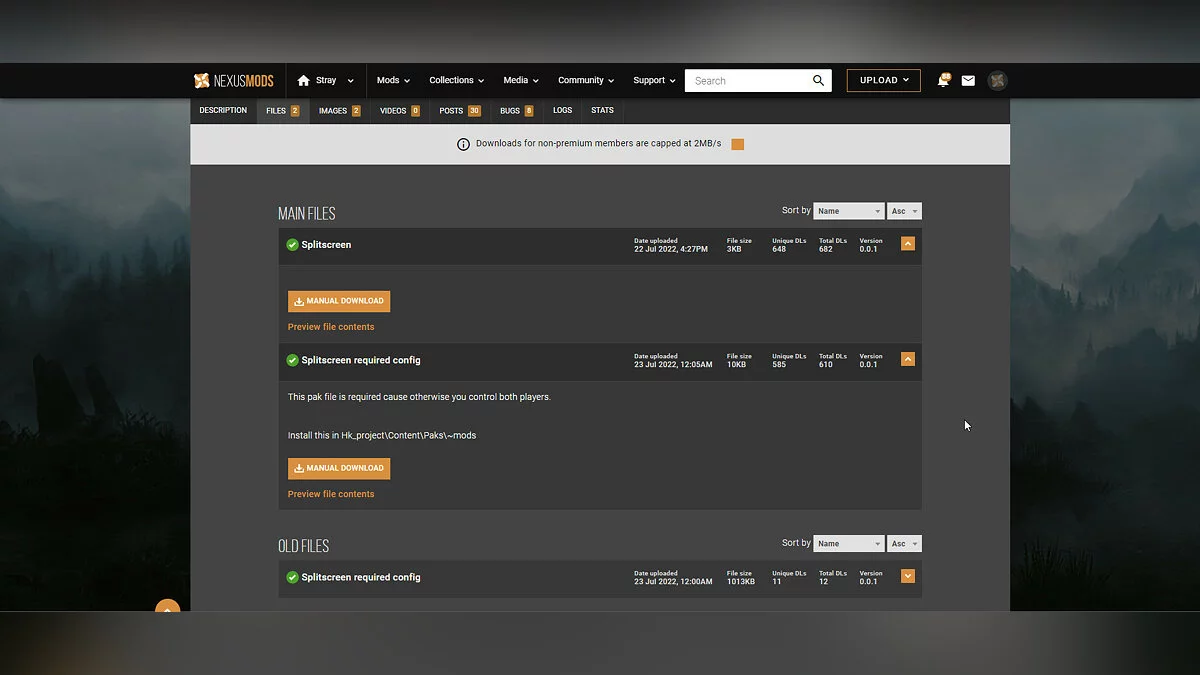Collapse the Splitscreen required config main file
This screenshot has height=675, width=1200.
pyautogui.click(x=907, y=359)
